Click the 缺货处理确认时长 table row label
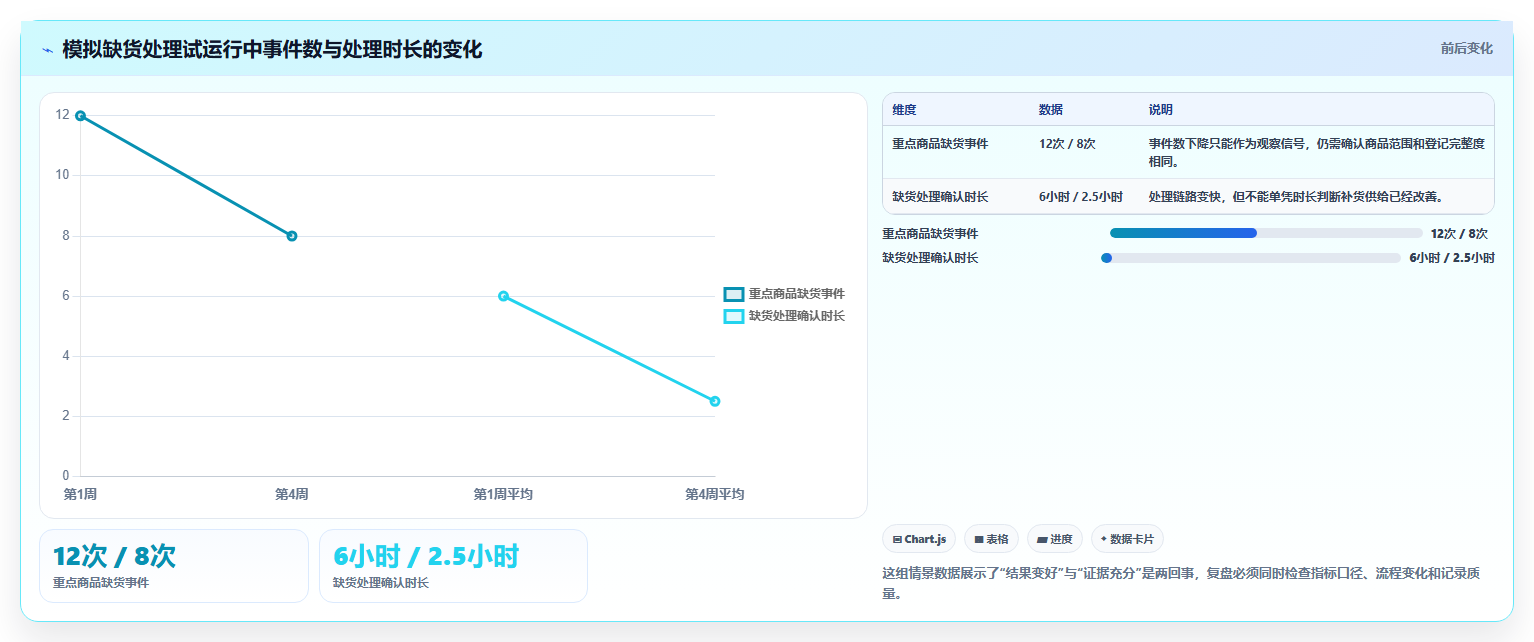This screenshot has width=1534, height=642. [x=940, y=197]
